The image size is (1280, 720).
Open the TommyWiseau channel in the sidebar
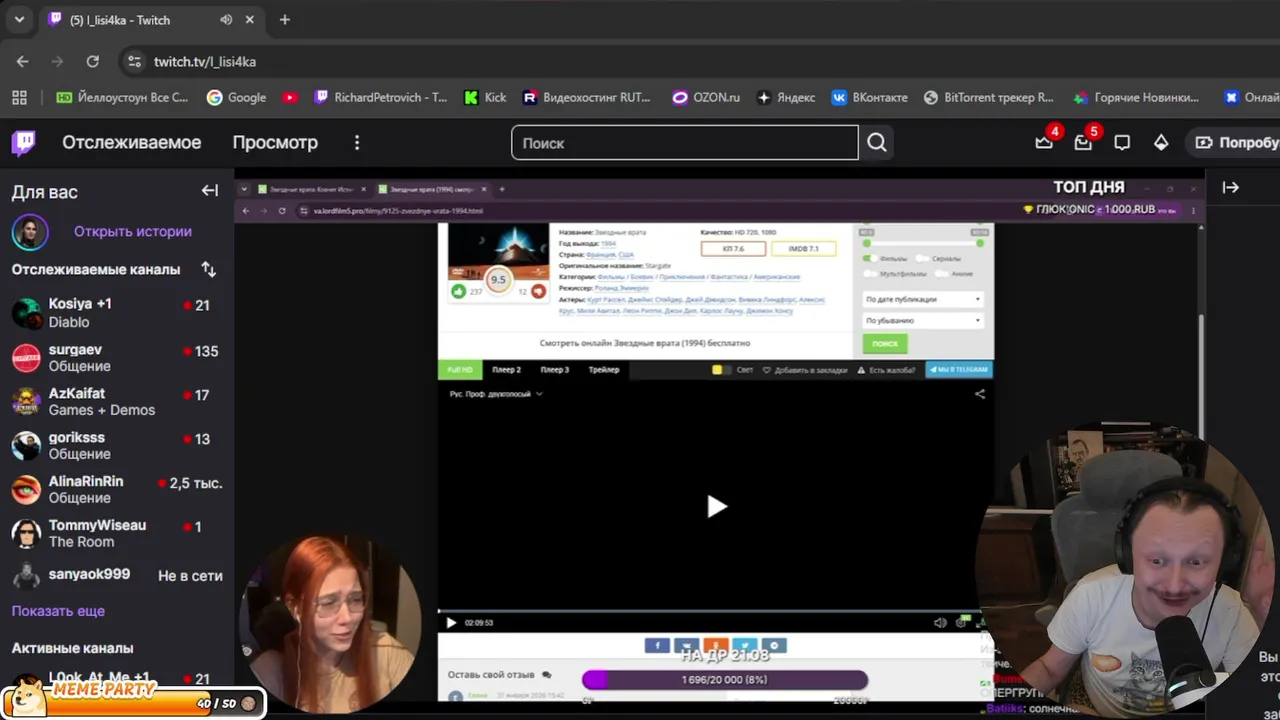tap(117, 533)
